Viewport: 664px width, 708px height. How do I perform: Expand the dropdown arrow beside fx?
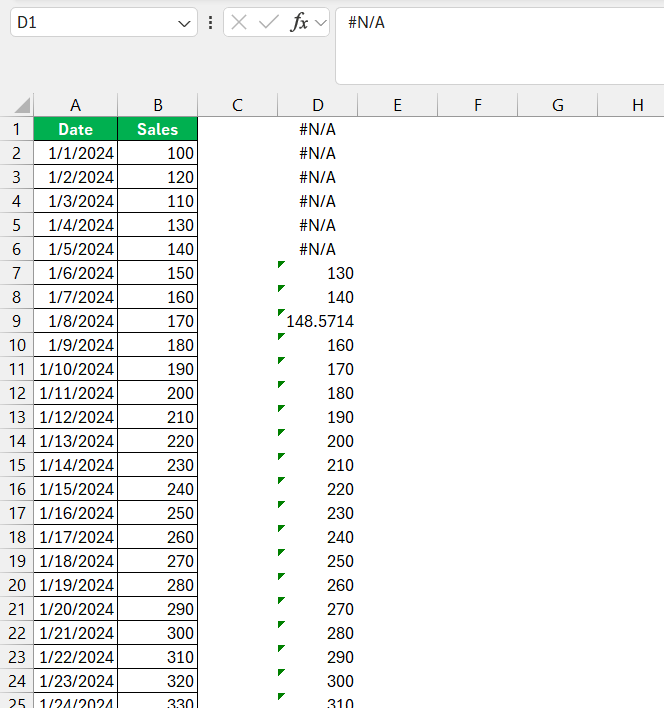tap(321, 23)
